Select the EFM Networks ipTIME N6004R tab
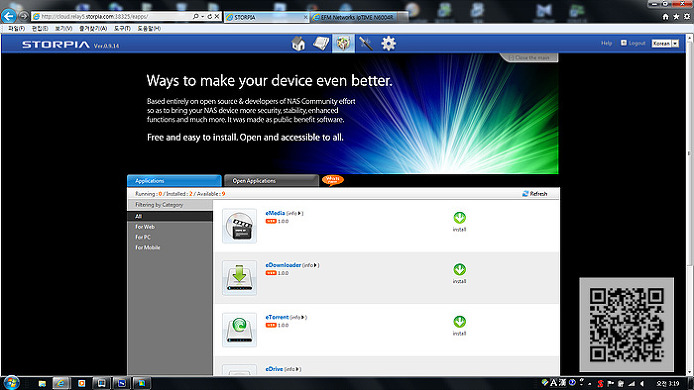The width and height of the screenshot is (694, 390). [x=357, y=17]
